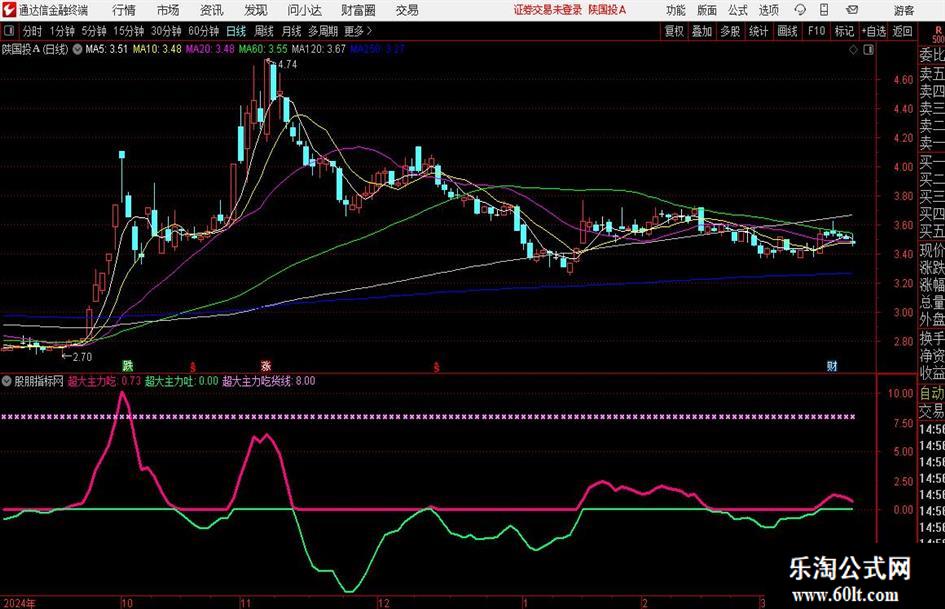
Task: Select the 日线 daily chart tab
Action: pos(236,31)
